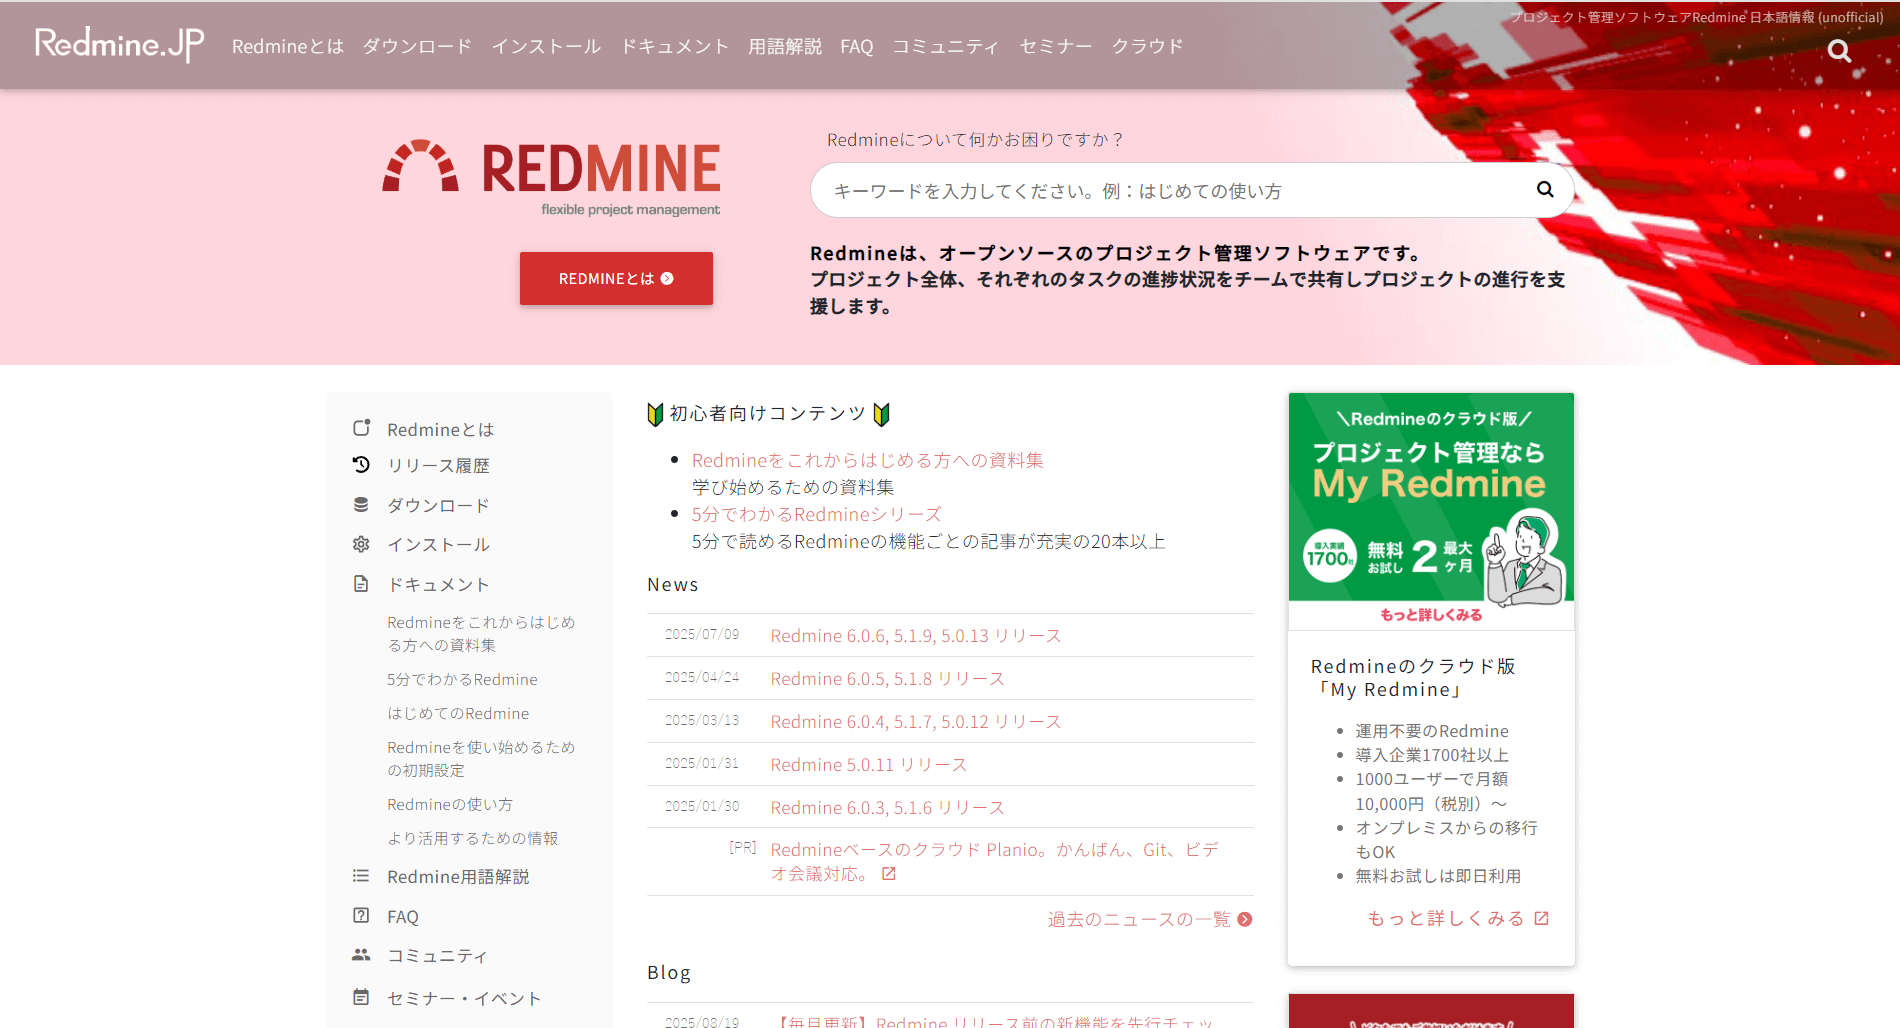Click the Redmine.JP logo in header
The image size is (1900, 1028).
tap(119, 45)
